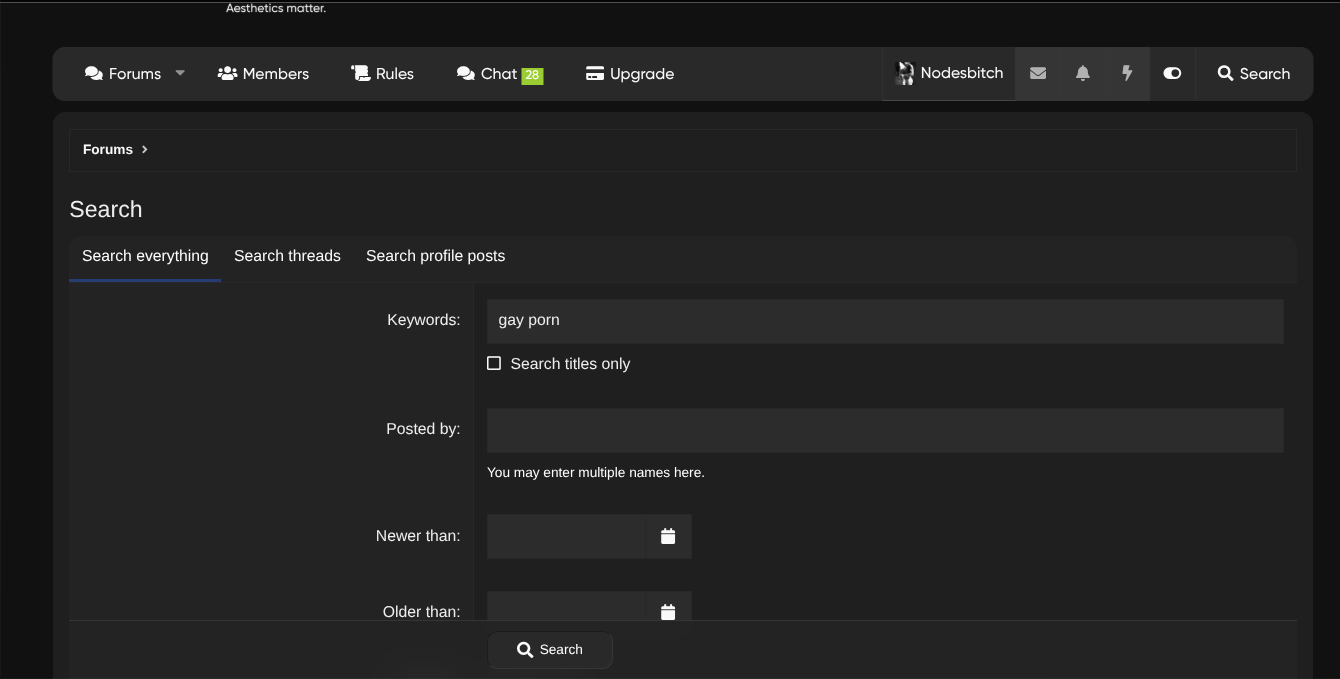Focus the Posted by input field

(x=884, y=430)
